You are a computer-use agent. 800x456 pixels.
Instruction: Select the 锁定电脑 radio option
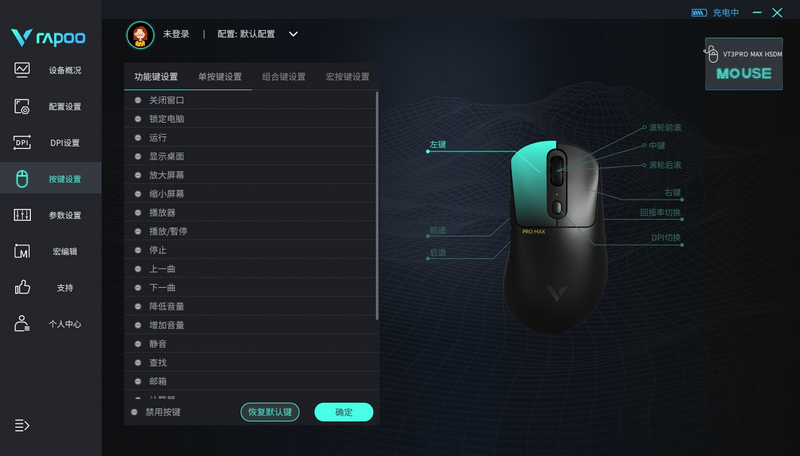(138, 119)
